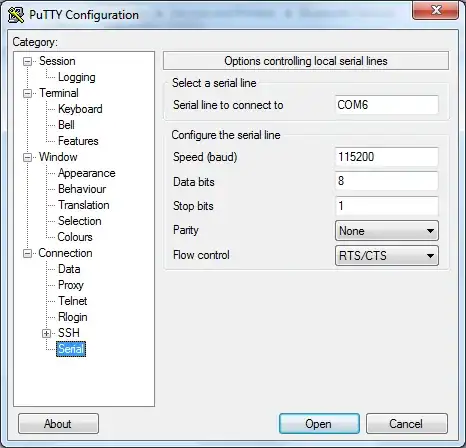
Task: Click the 'Options controlling local serial lines' header
Action: pyautogui.click(x=306, y=61)
